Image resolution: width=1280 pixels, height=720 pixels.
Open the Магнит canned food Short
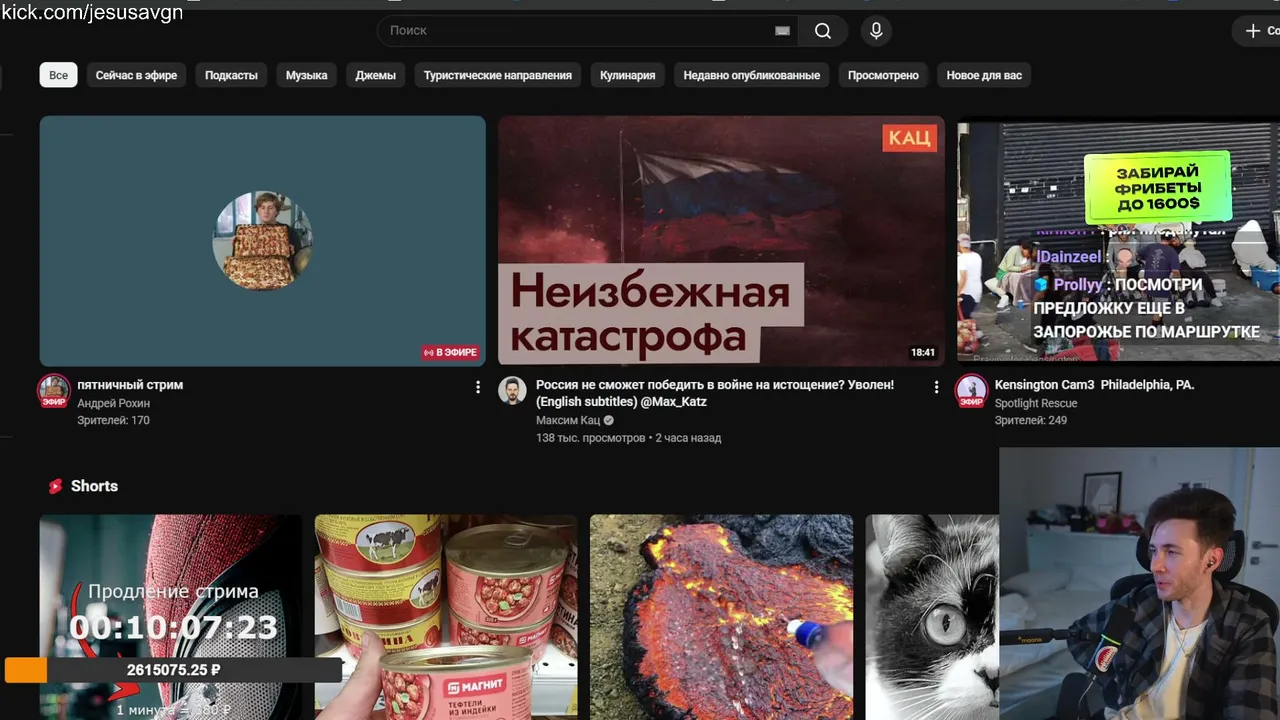coord(446,617)
